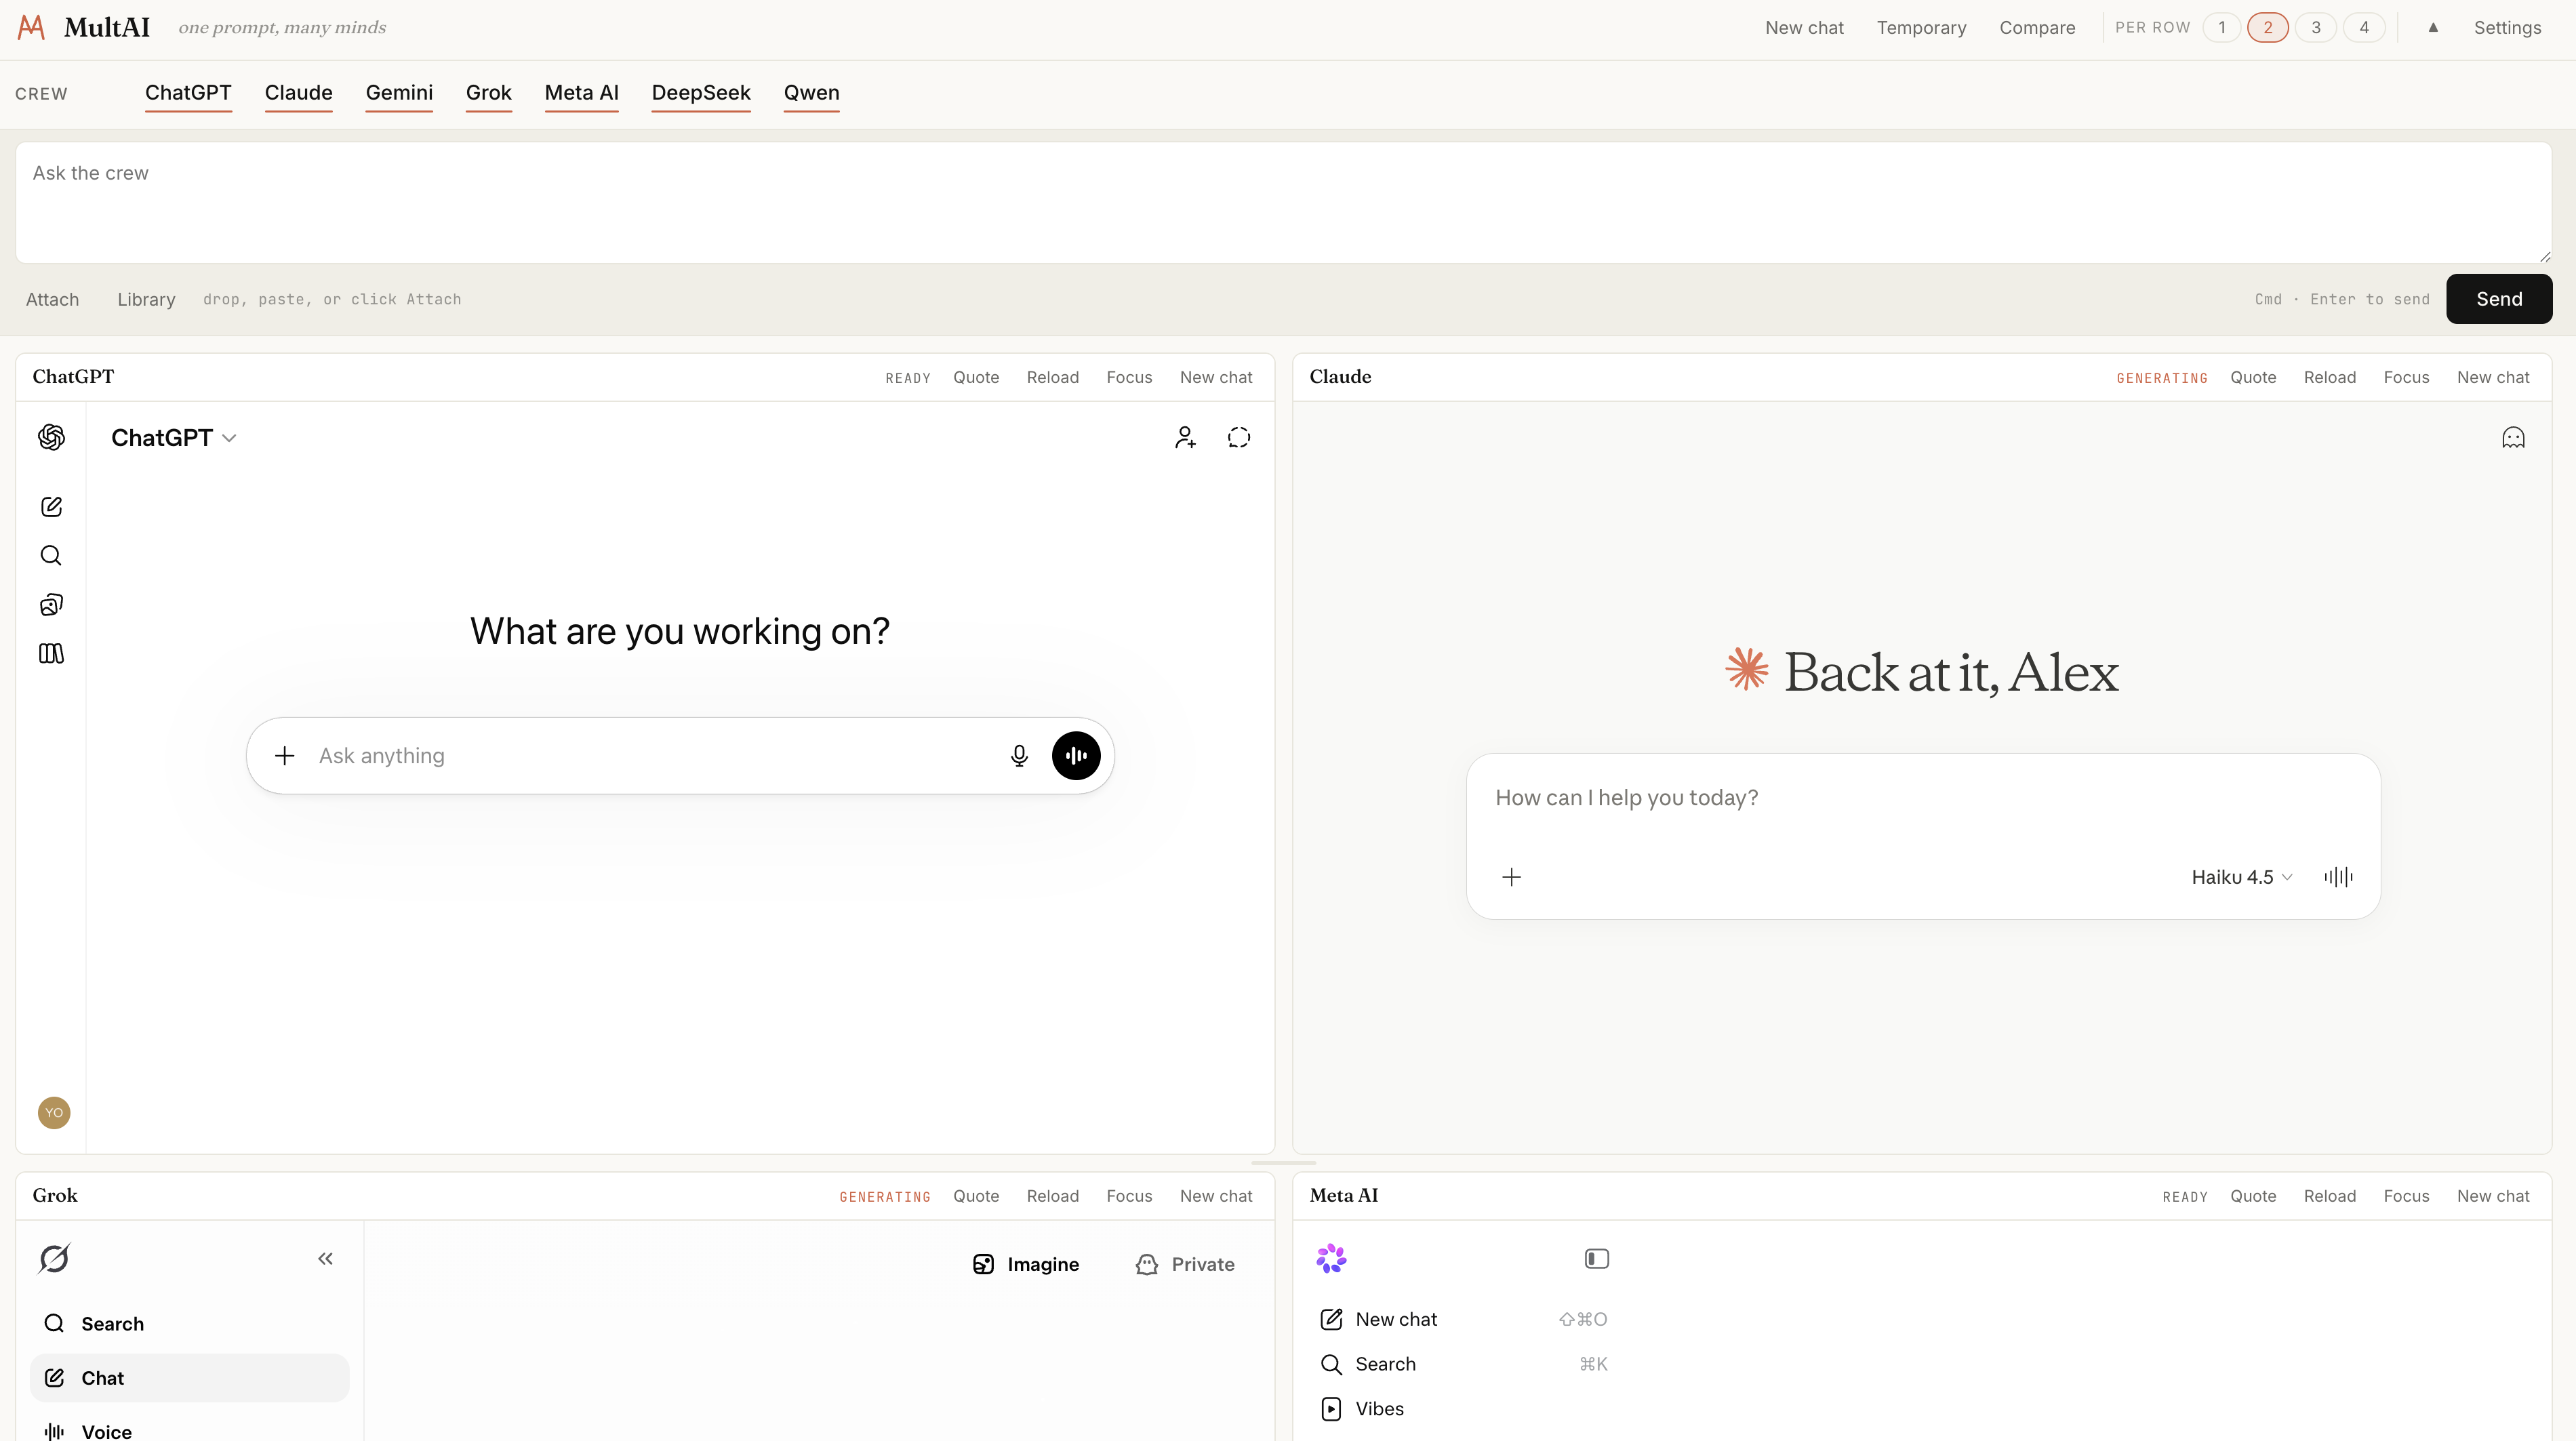2576x1441 pixels.
Task: Click Claude How can I help field
Action: coord(1923,798)
